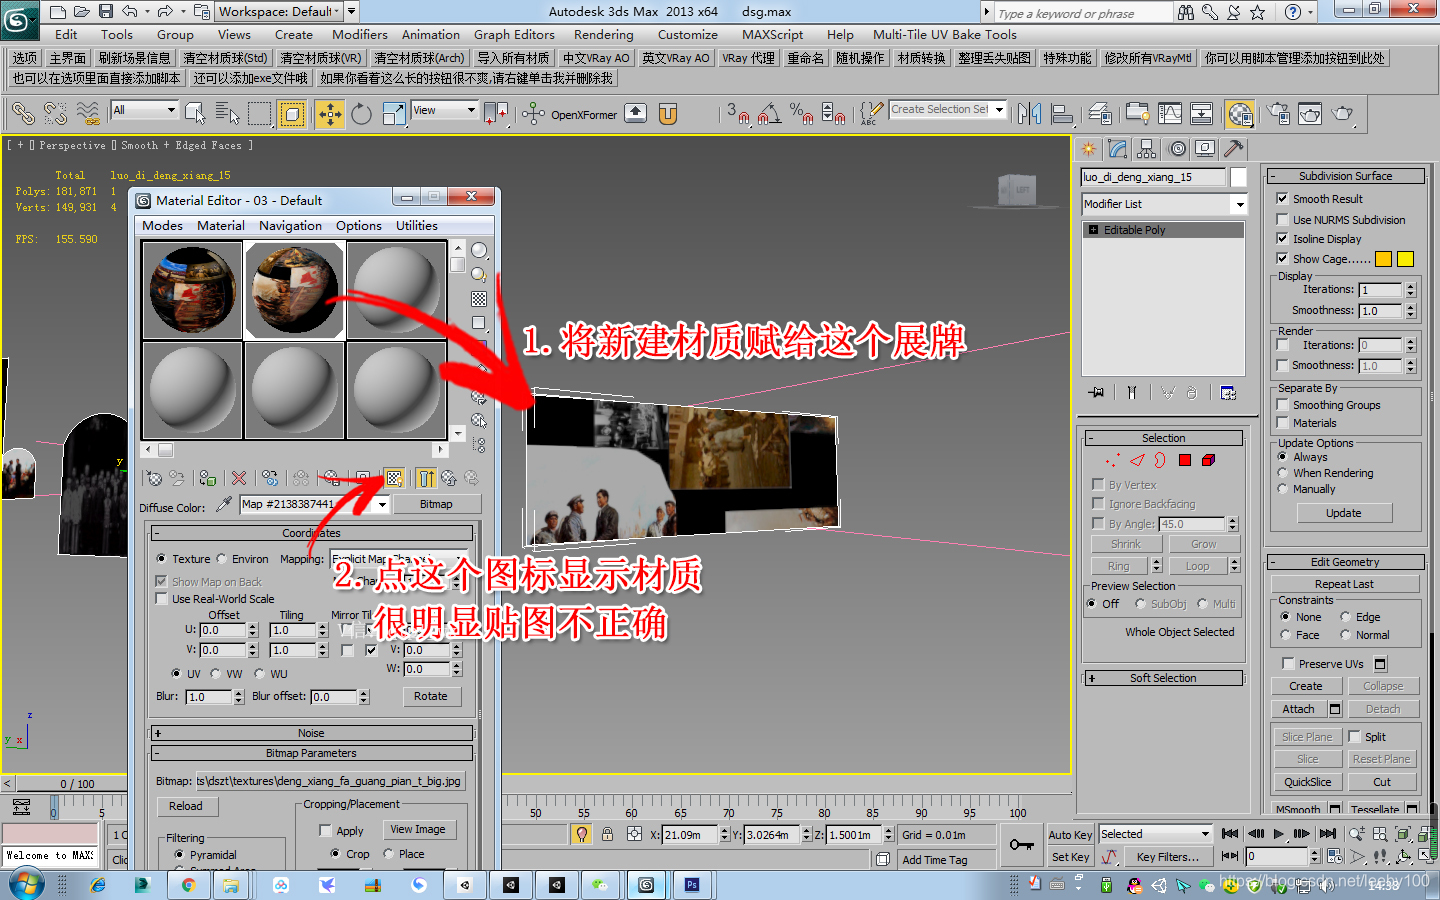Pick material with eyedropper icon

pyautogui.click(x=224, y=504)
